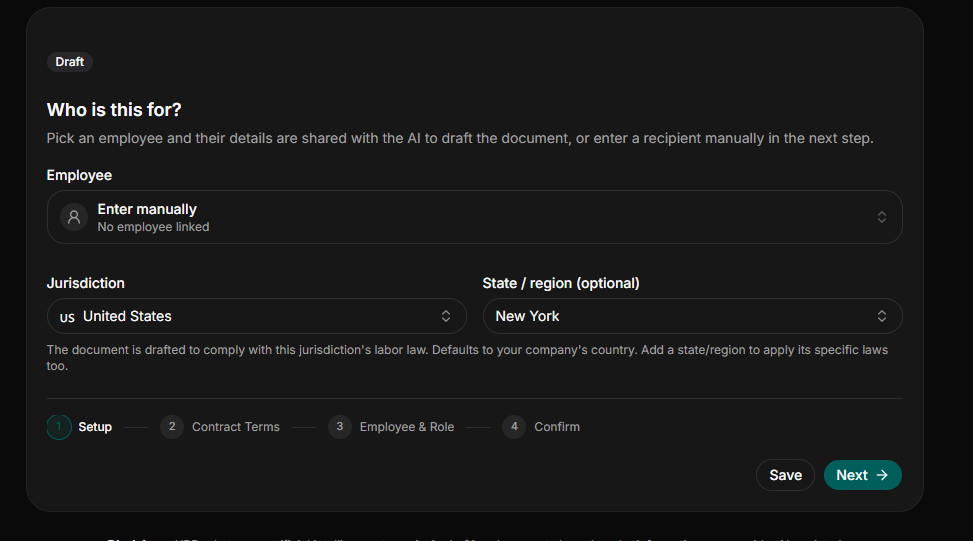Jump to step 2 Contract Terms
The width and height of the screenshot is (973, 541).
coord(220,427)
